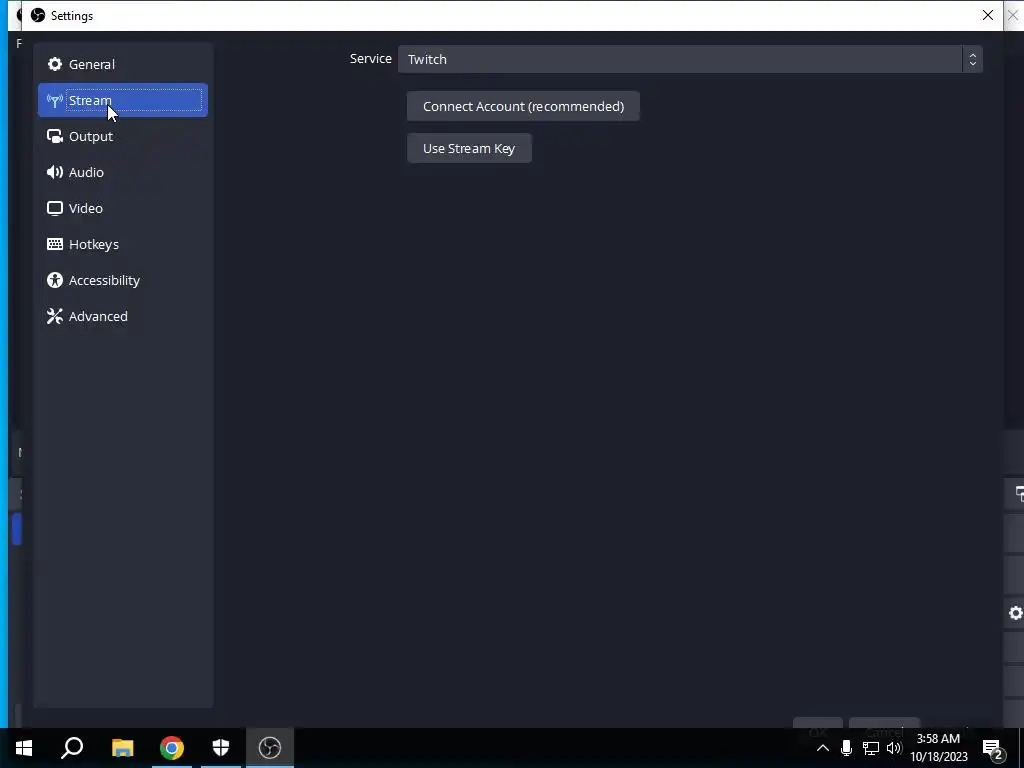Open File Explorer from the taskbar
Viewport: 1024px width, 768px height.
click(x=122, y=748)
